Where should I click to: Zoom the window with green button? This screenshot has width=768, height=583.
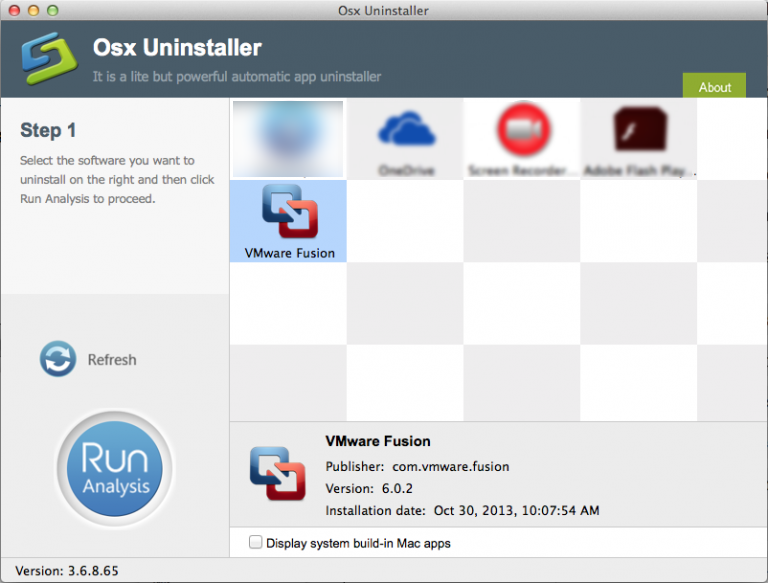pos(52,10)
